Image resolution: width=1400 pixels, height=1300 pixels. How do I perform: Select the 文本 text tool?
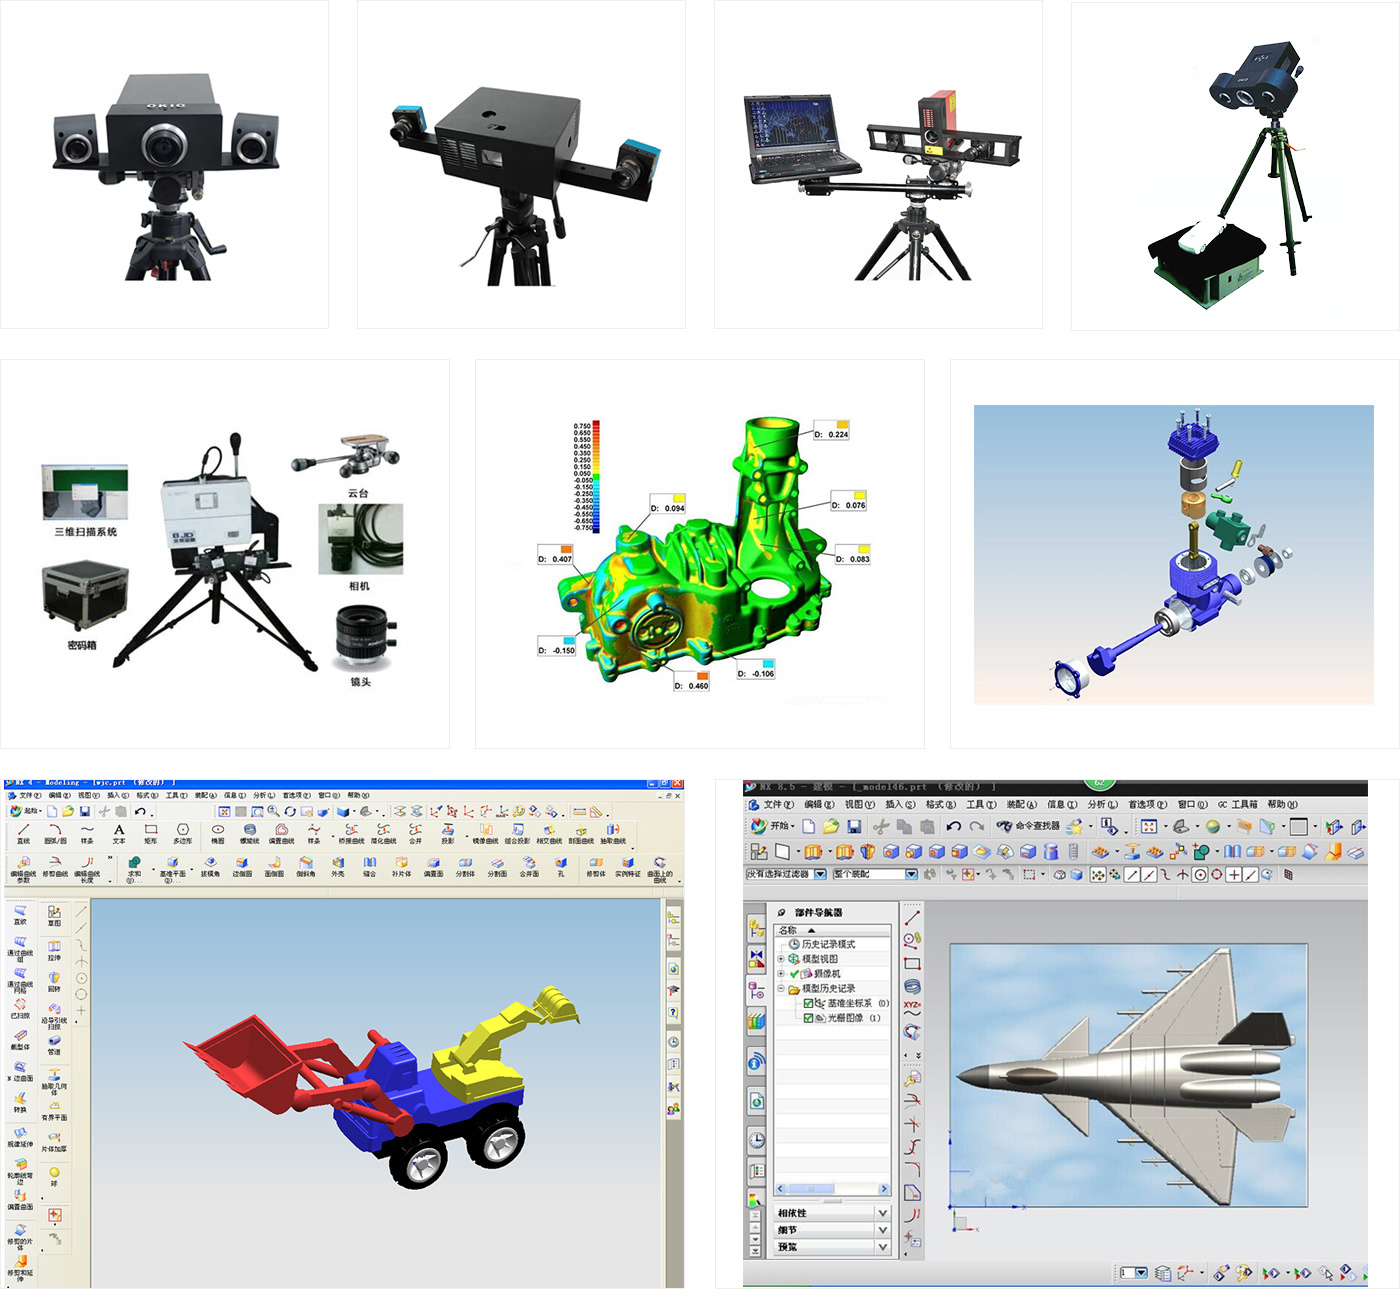tap(119, 833)
